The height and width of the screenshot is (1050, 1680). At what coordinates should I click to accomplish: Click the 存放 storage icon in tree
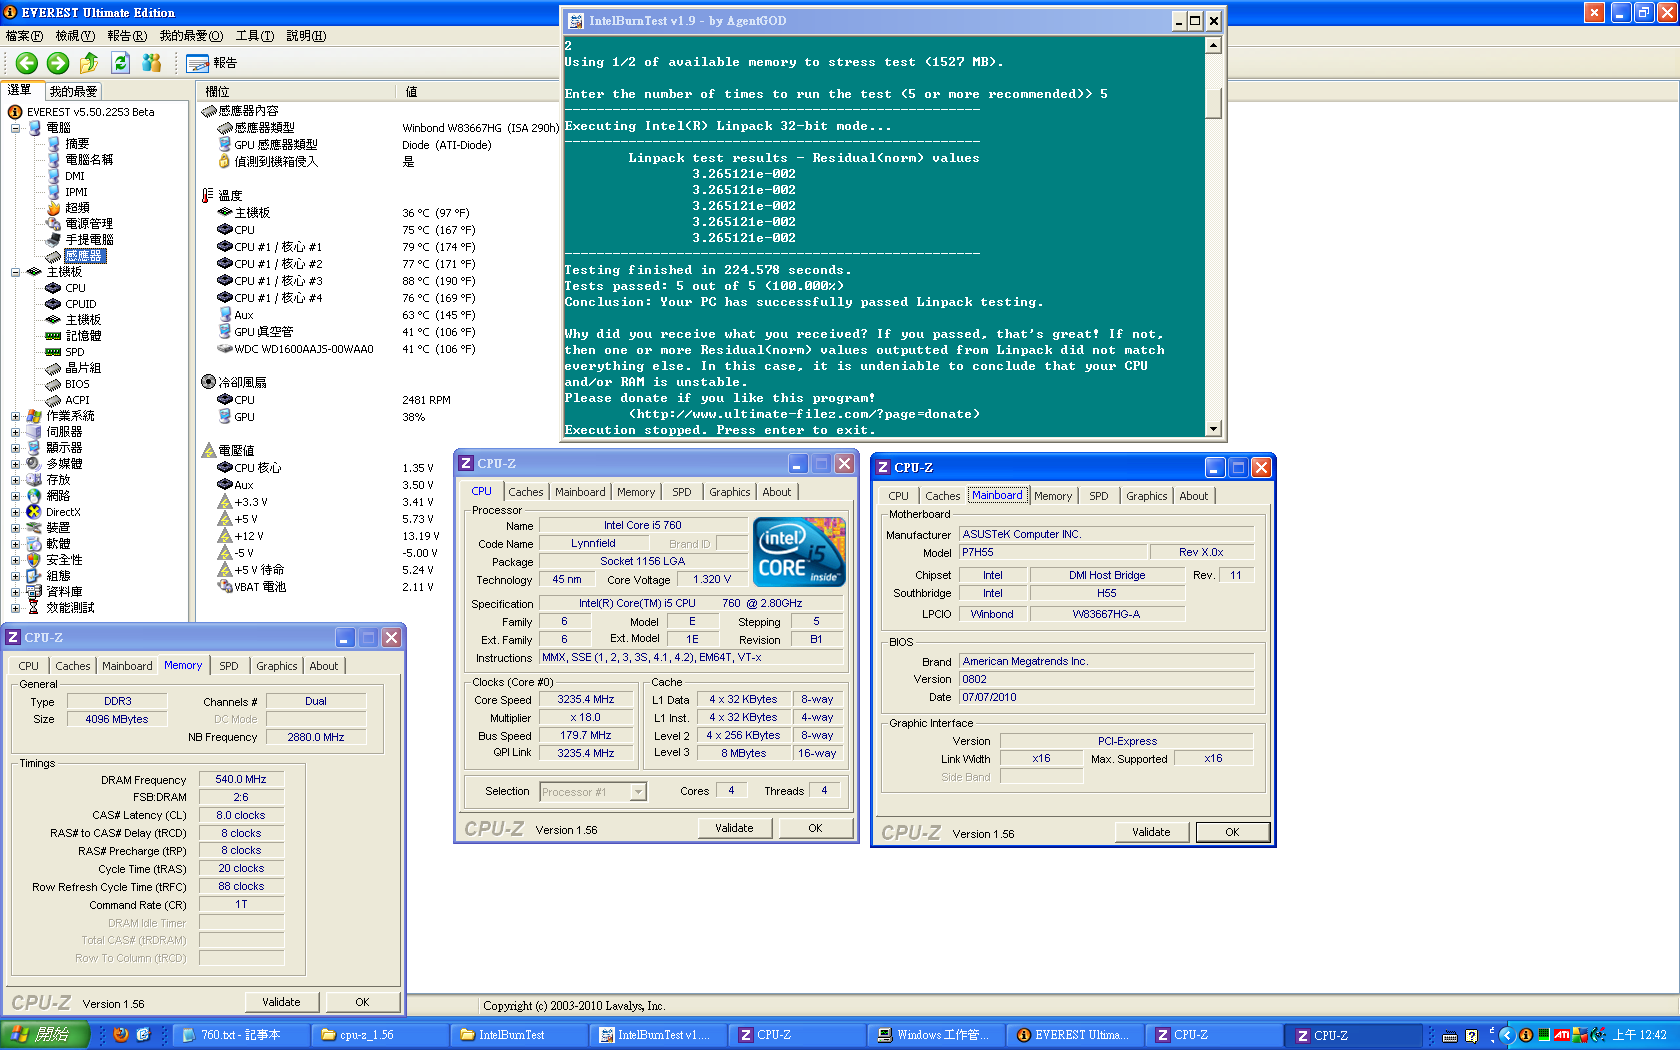[34, 480]
